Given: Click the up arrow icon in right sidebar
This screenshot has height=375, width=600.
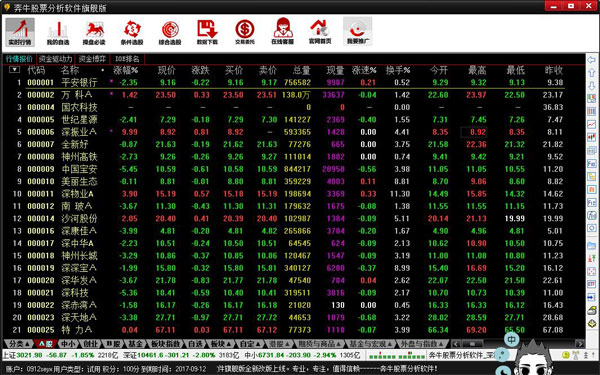Looking at the screenshot, I should [592, 73].
